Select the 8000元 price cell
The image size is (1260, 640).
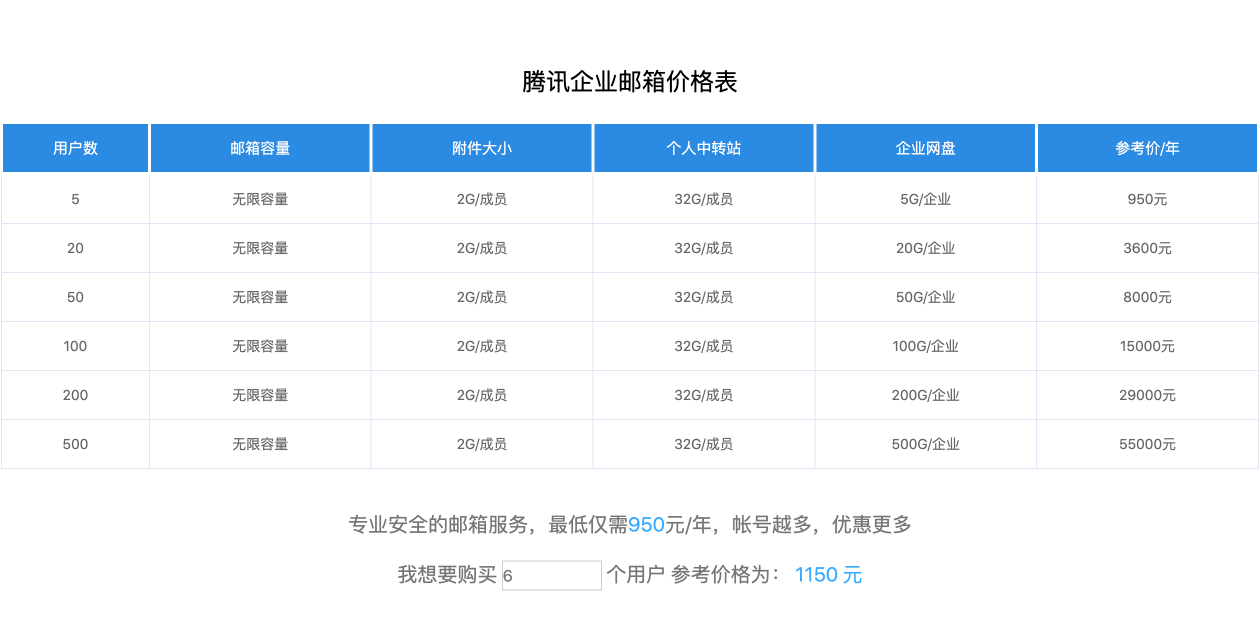coord(1147,297)
